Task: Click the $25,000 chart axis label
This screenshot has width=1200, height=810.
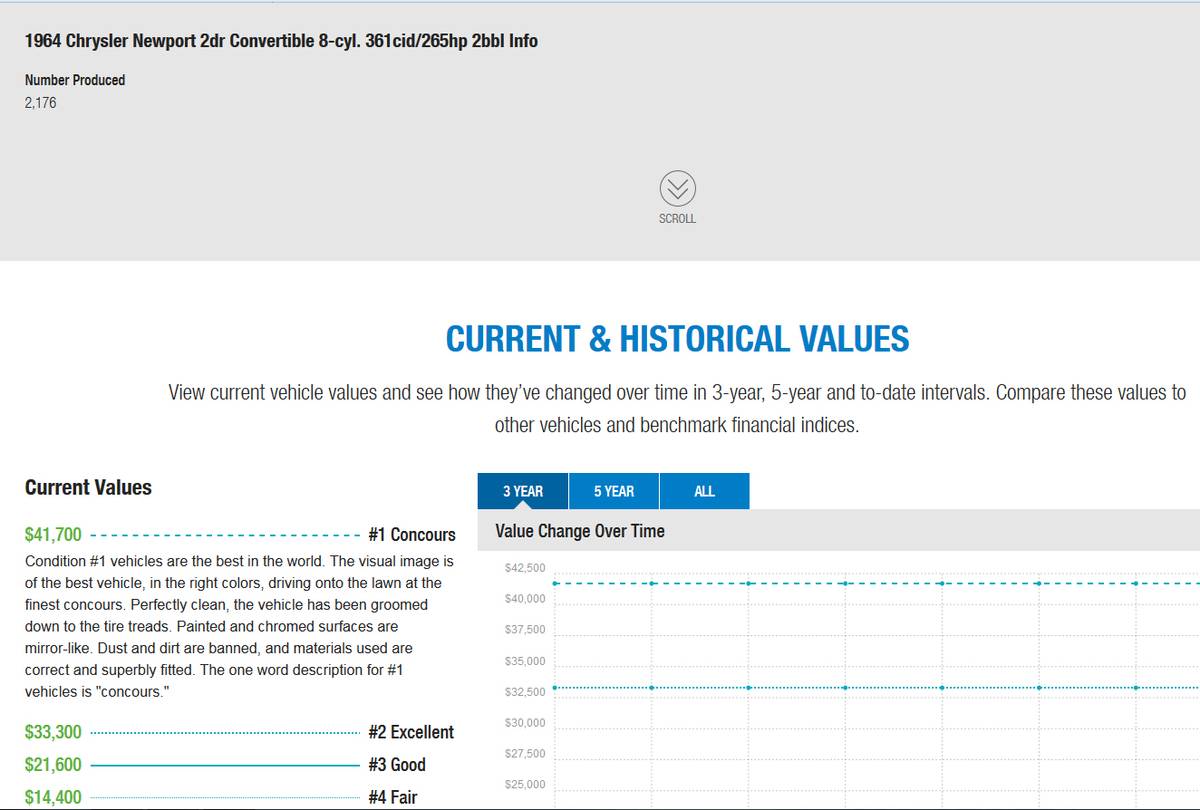Action: [x=525, y=785]
